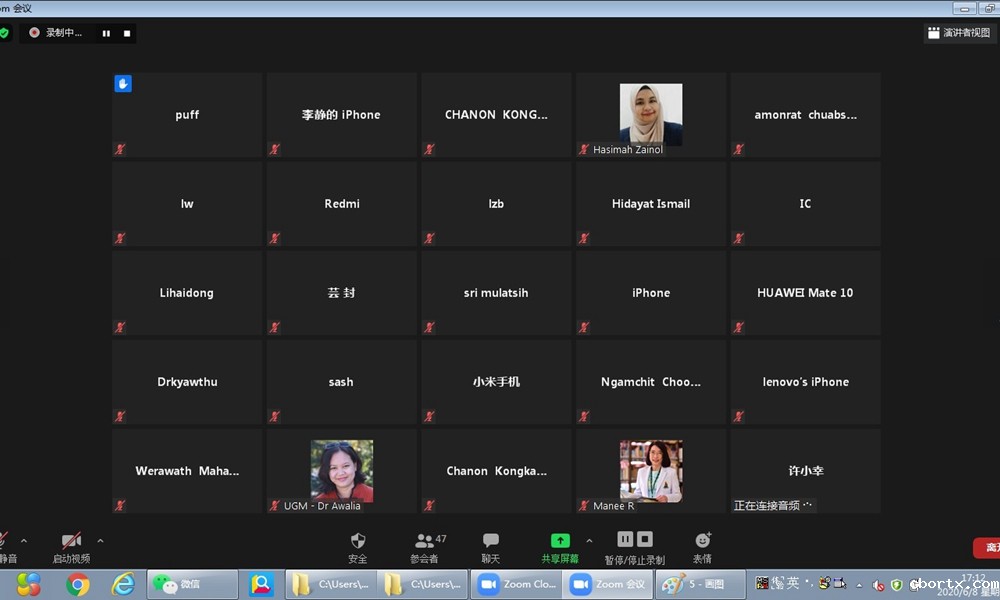The width and height of the screenshot is (1000, 600).
Task: Open Google Chrome from the taskbar
Action: (78, 584)
